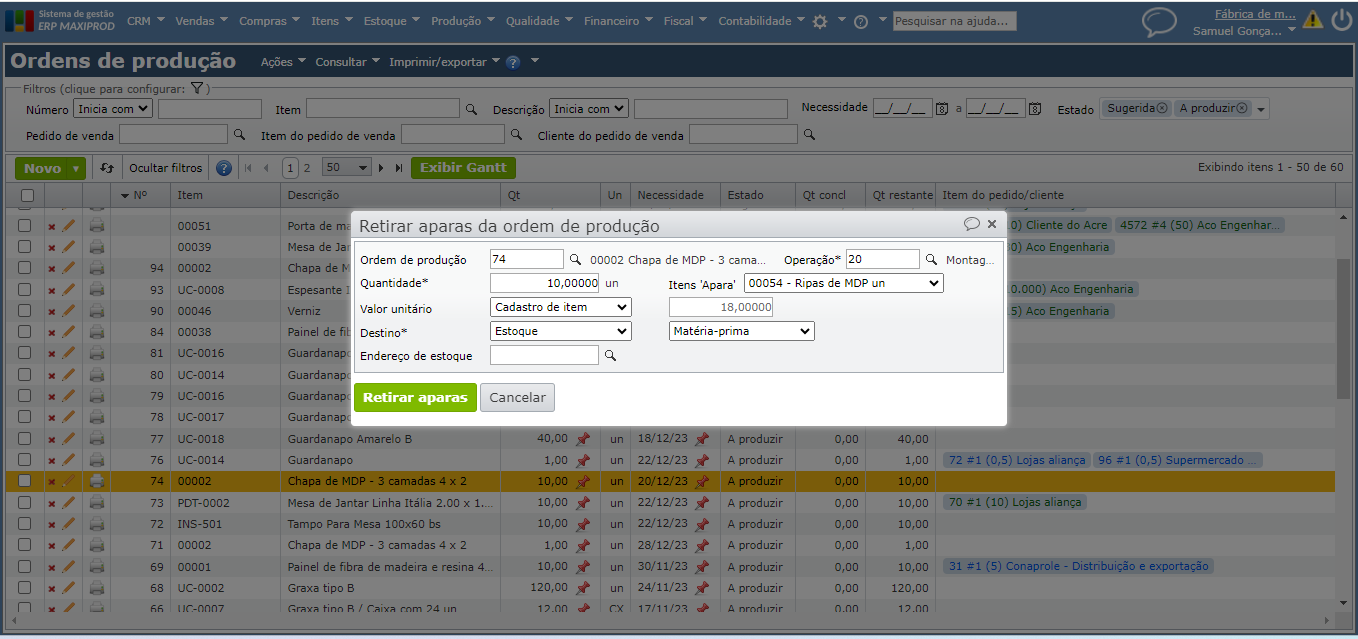This screenshot has width=1358, height=639.
Task: Open the Novo button dropdown arrow
Action: click(76, 169)
